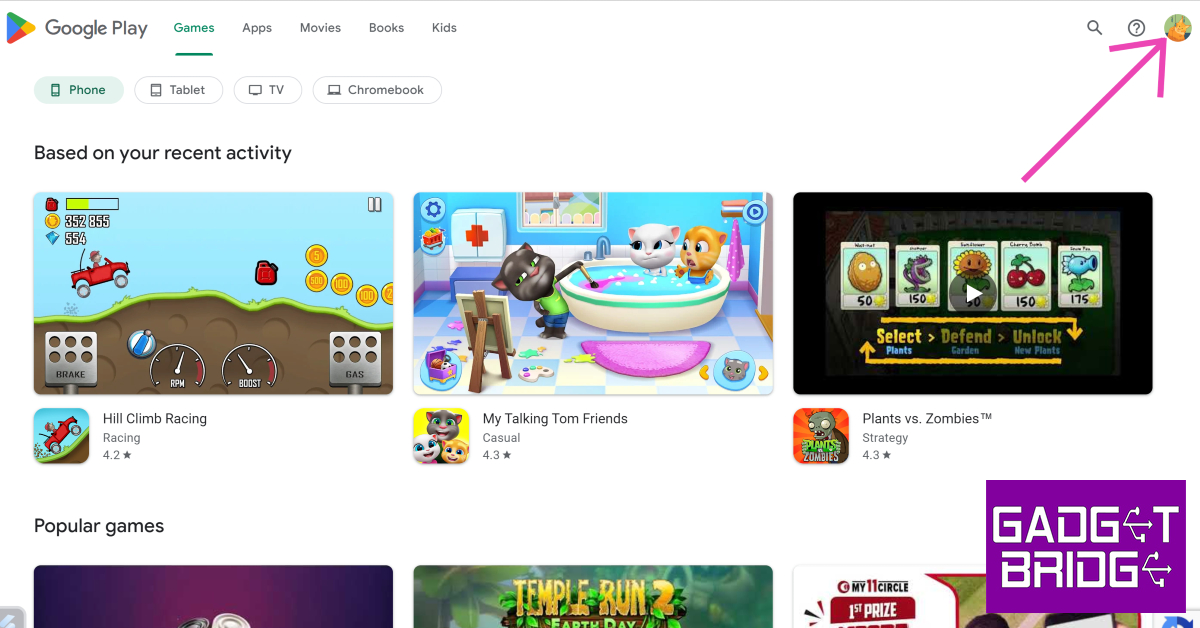Click the 4.3 star rating of My Talking Tom Friends
Screen dimensions: 1200x628
pyautogui.click(x=497, y=455)
